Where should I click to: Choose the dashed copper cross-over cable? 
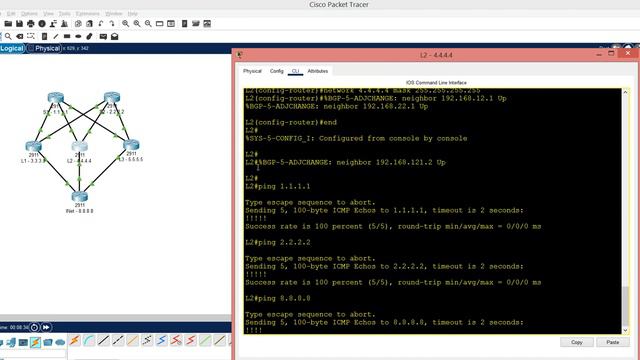tap(118, 340)
